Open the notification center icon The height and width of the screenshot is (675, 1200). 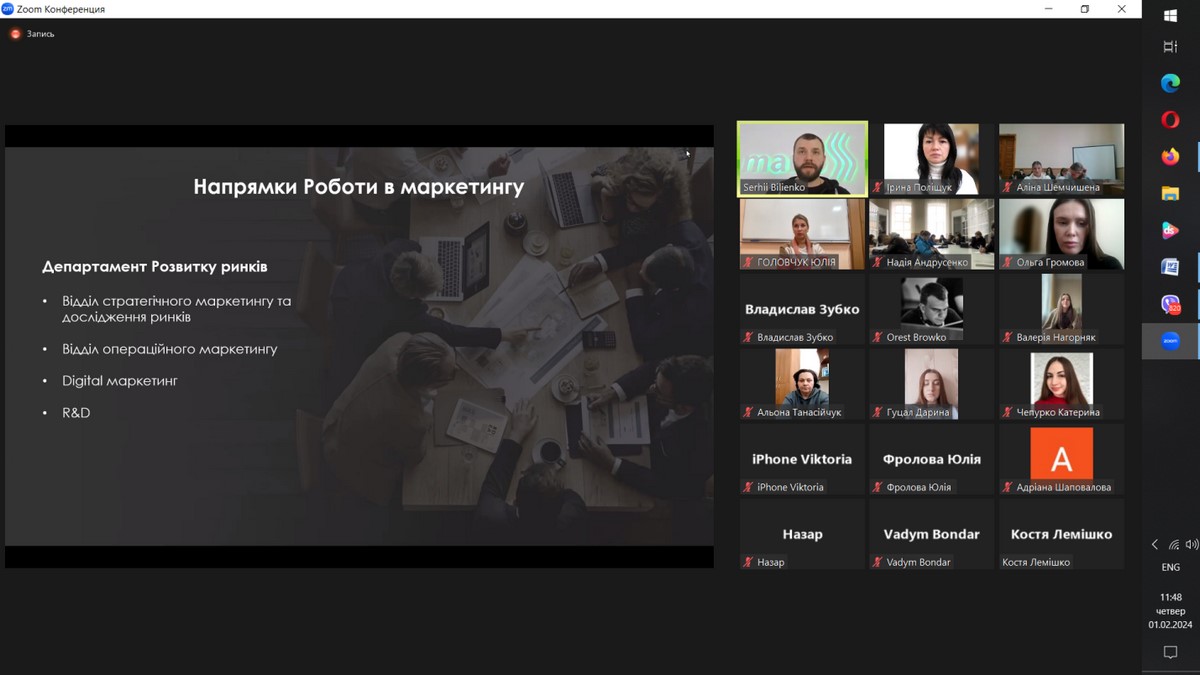(x=1170, y=652)
